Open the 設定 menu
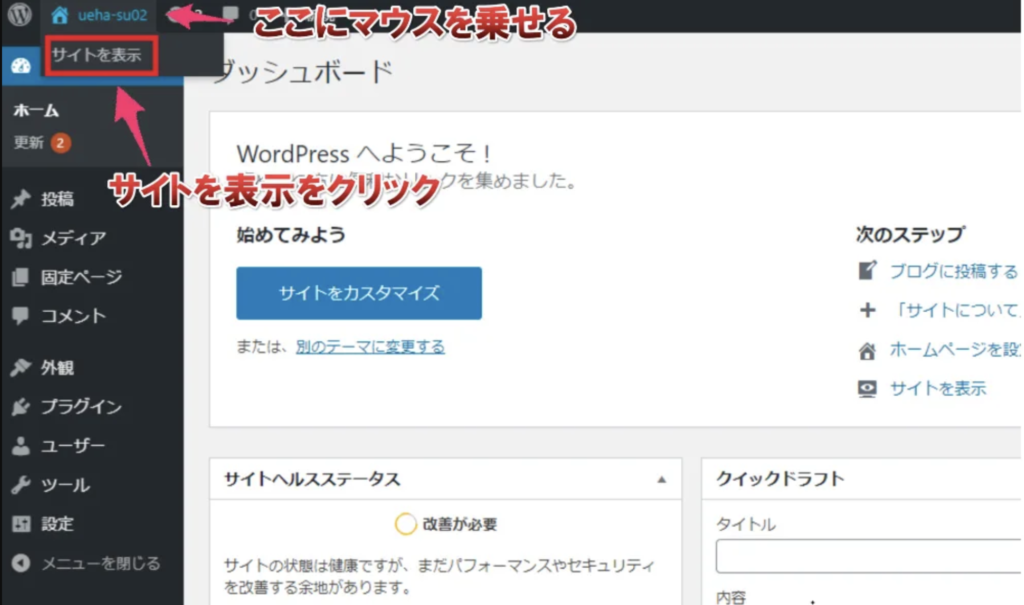 point(57,524)
